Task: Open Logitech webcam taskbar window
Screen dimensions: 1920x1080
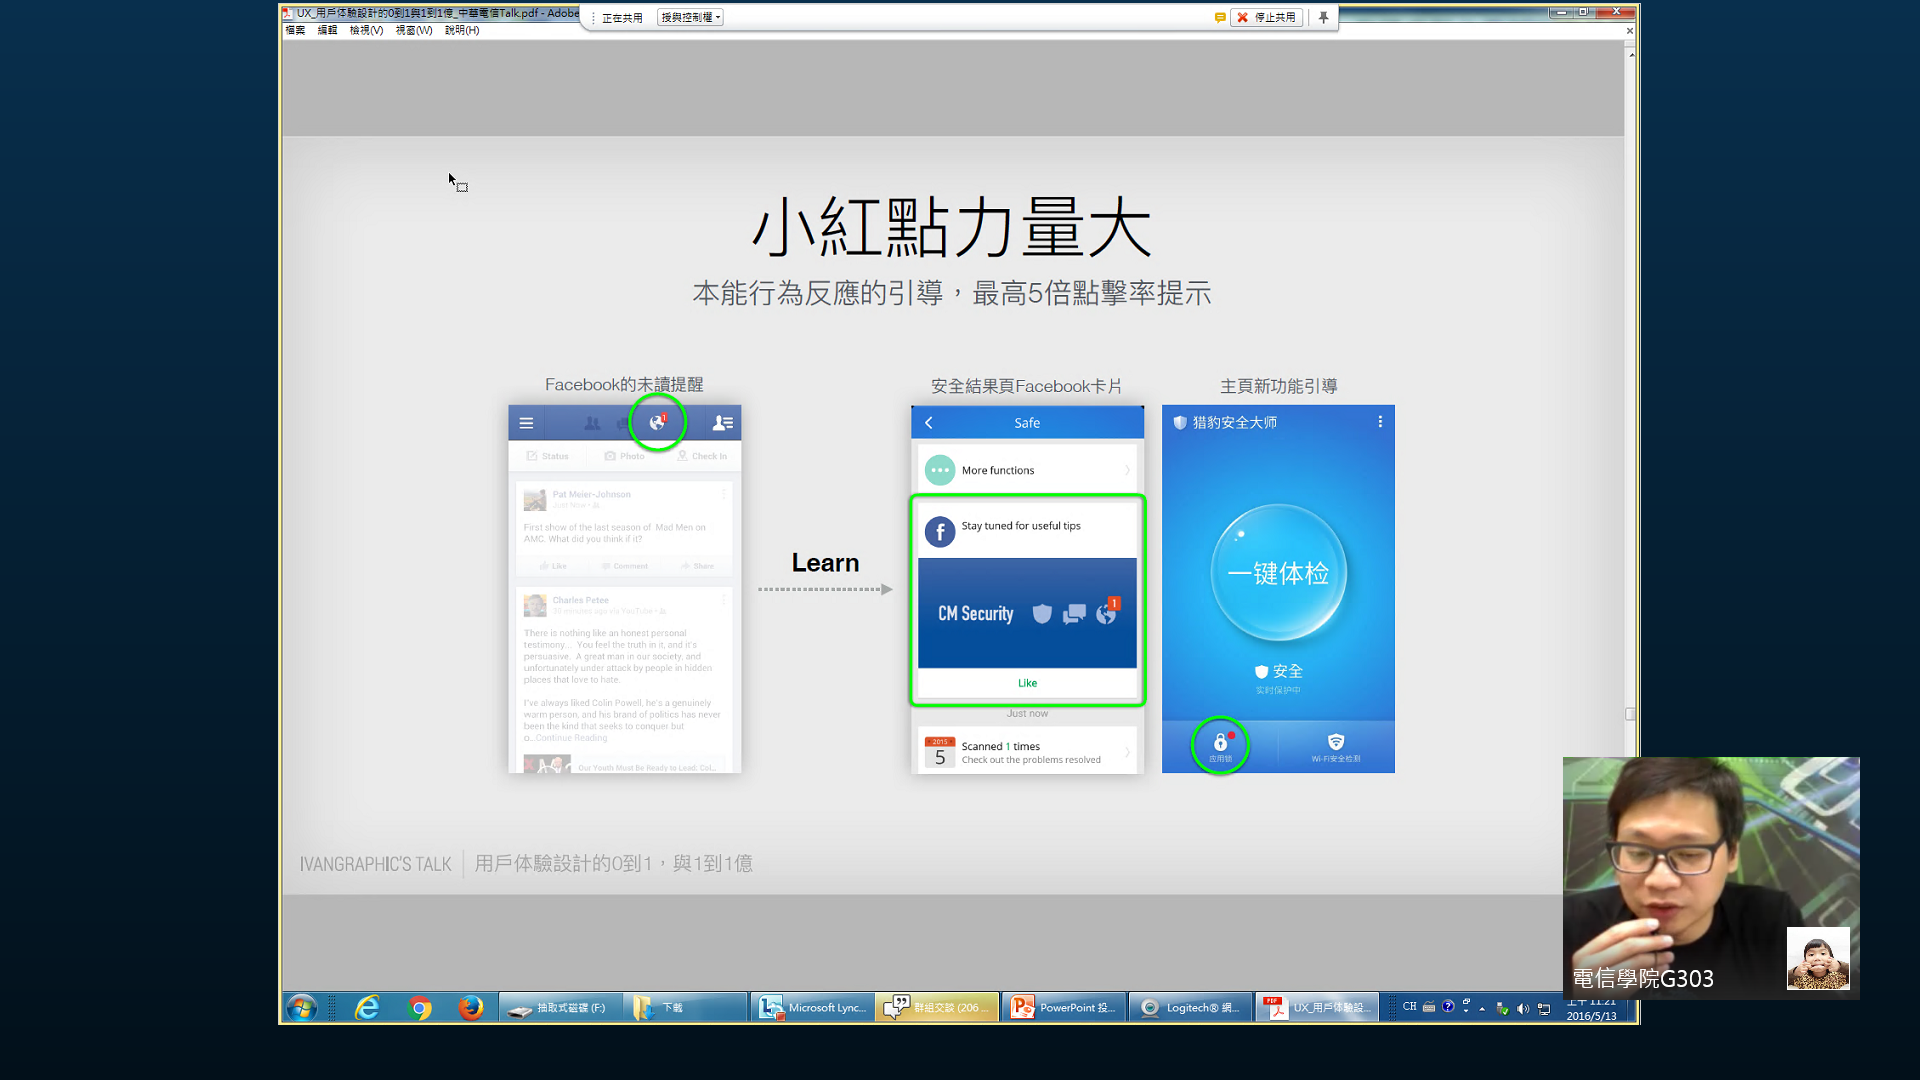Action: pos(1190,1007)
